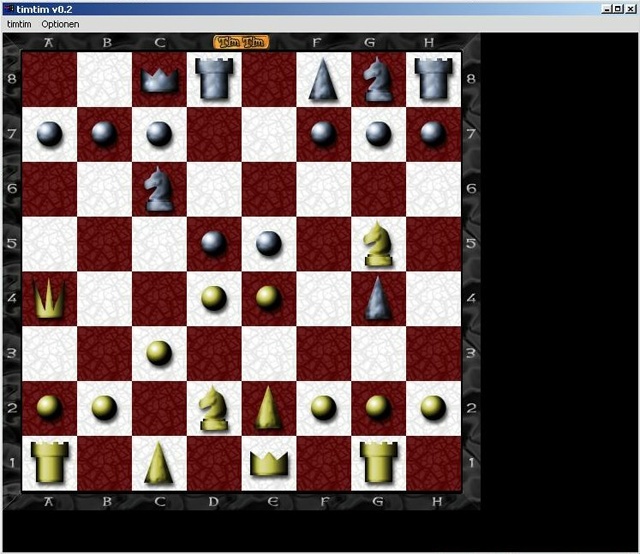Select the silver pawn on G7

[378, 134]
